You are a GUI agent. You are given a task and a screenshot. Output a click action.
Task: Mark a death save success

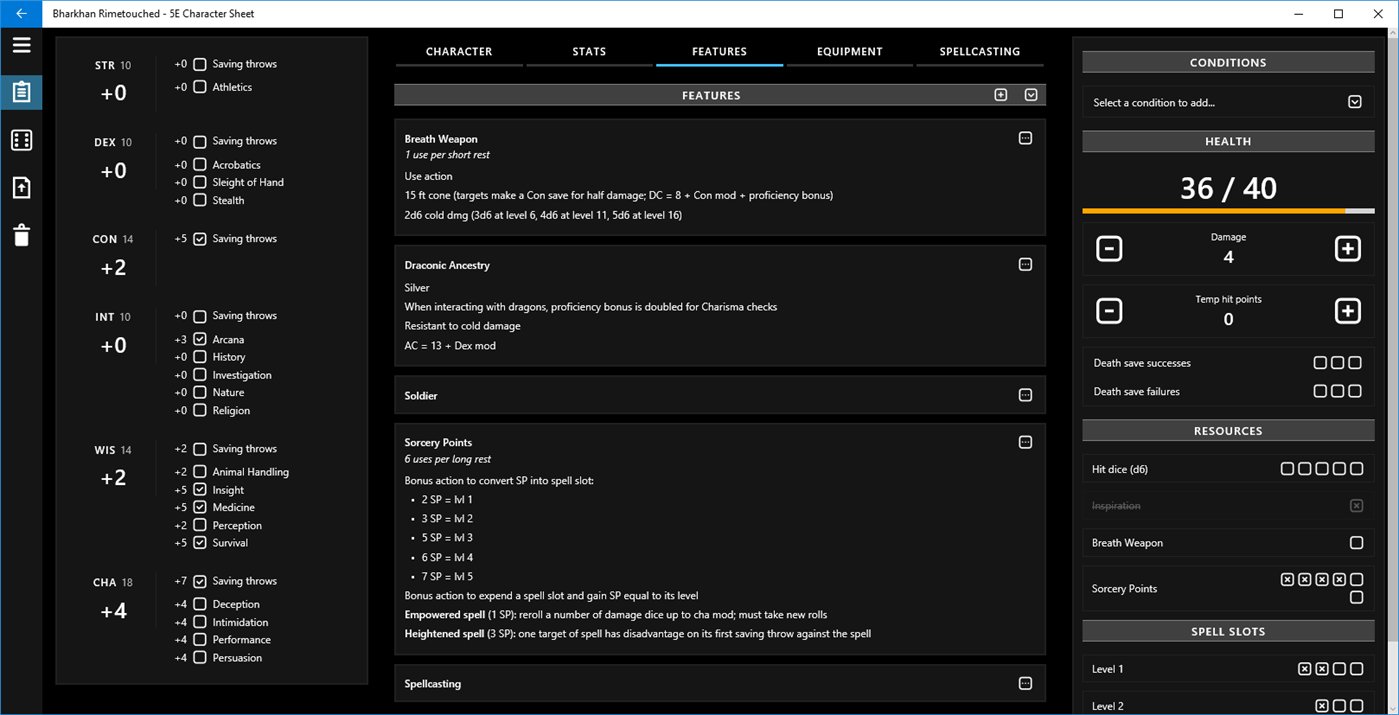(1320, 362)
